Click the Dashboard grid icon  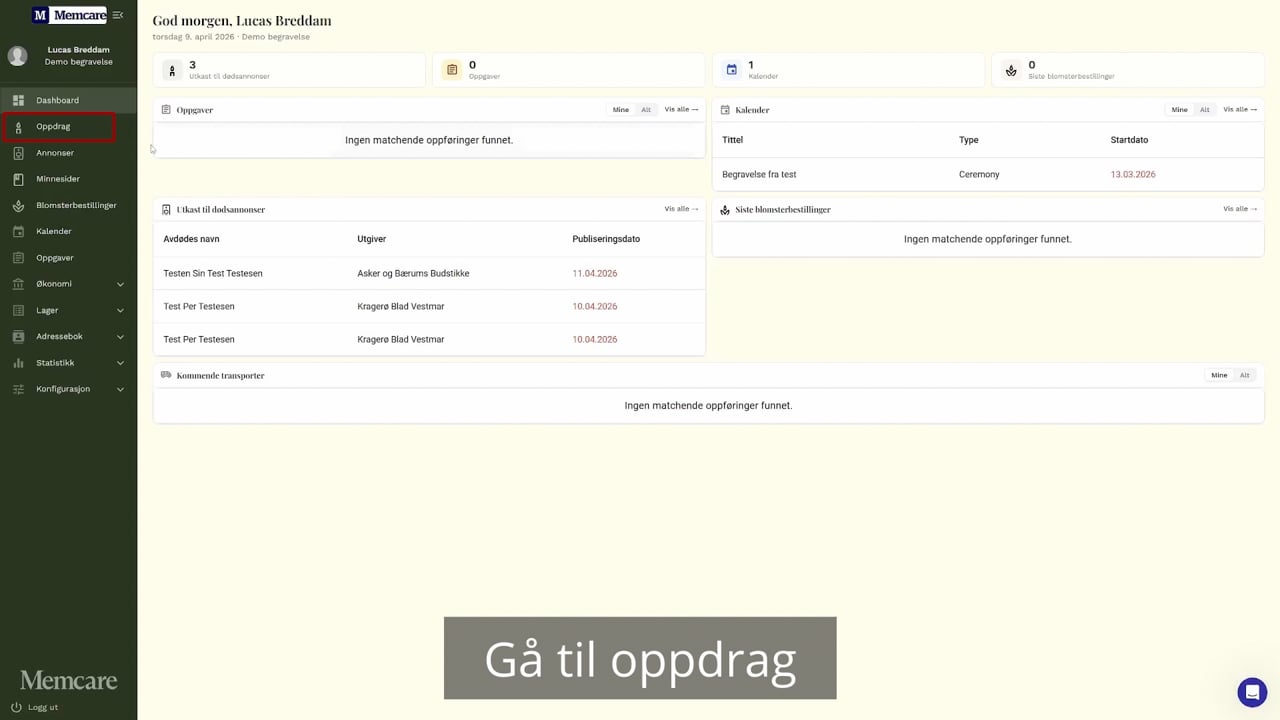click(18, 100)
